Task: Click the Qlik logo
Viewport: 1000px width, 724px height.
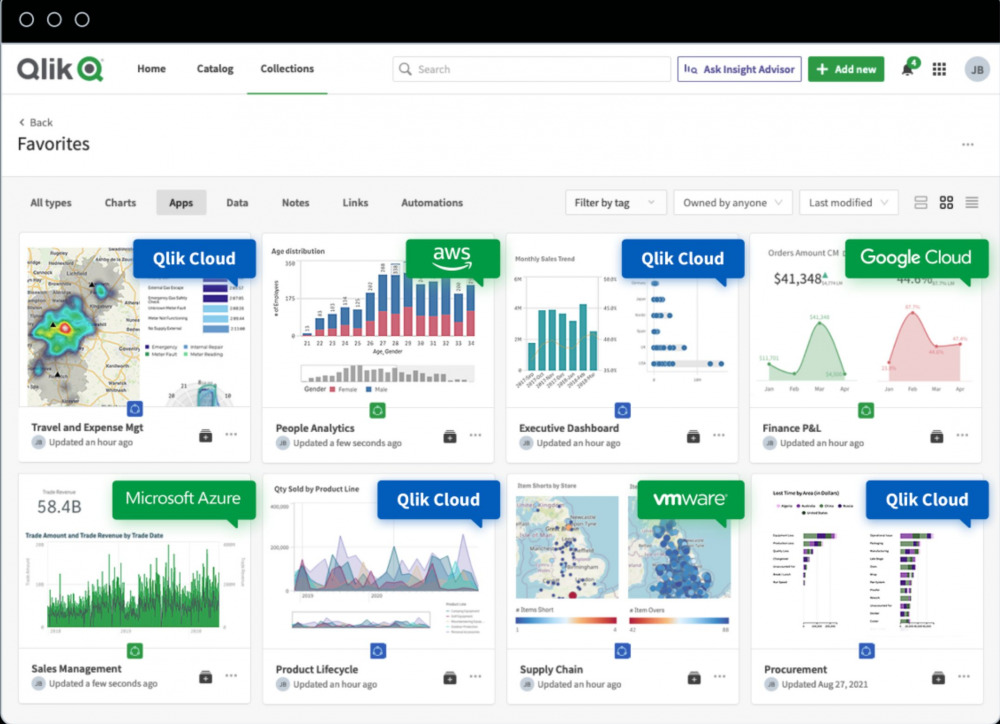Action: (x=60, y=69)
